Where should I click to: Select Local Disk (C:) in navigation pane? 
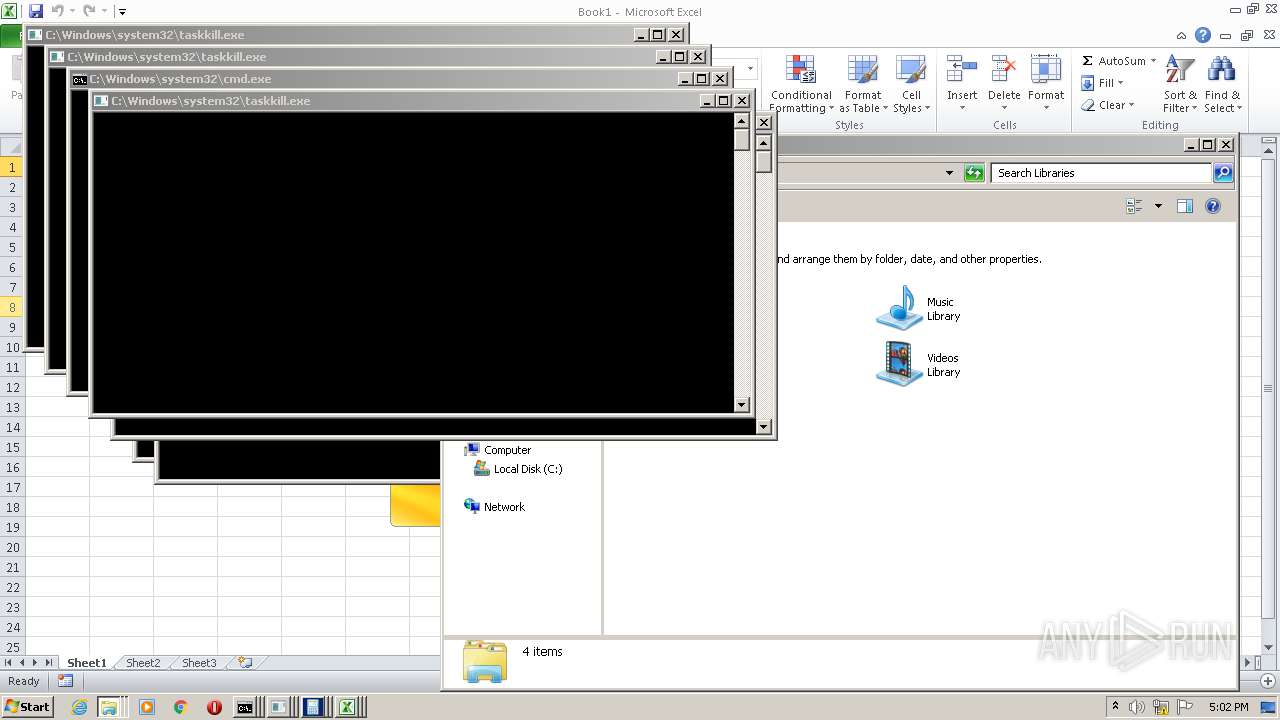pos(518,469)
